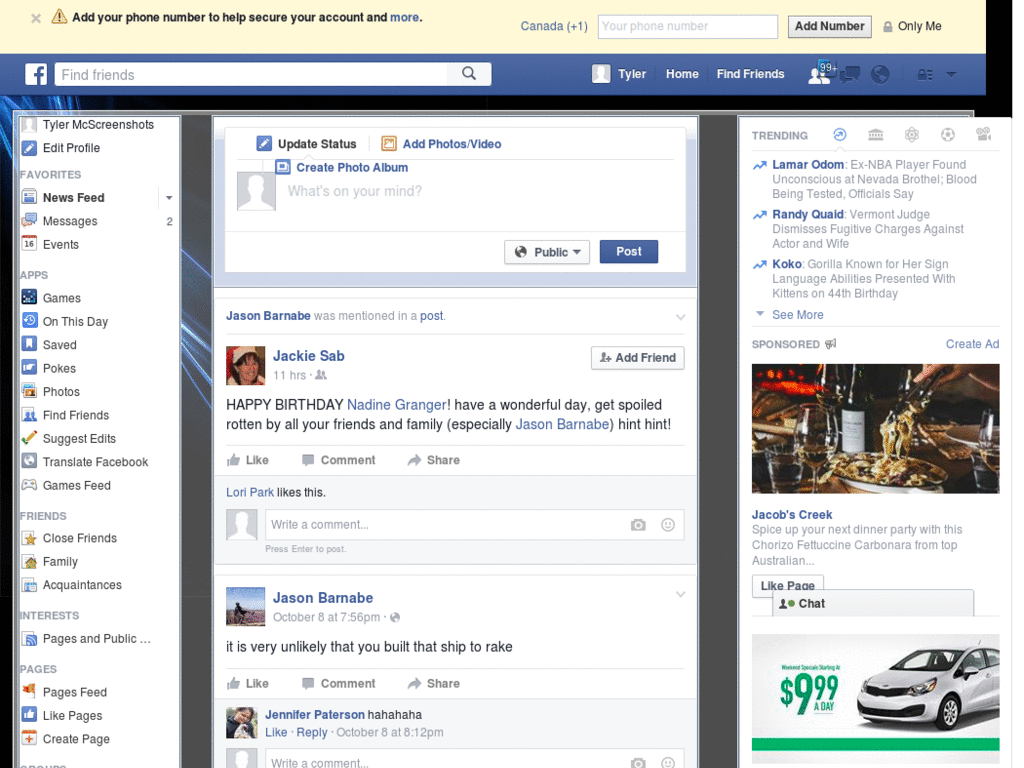Share Jason Barnabe's ship post
Image resolution: width=1024 pixels, height=768 pixels.
pos(434,683)
